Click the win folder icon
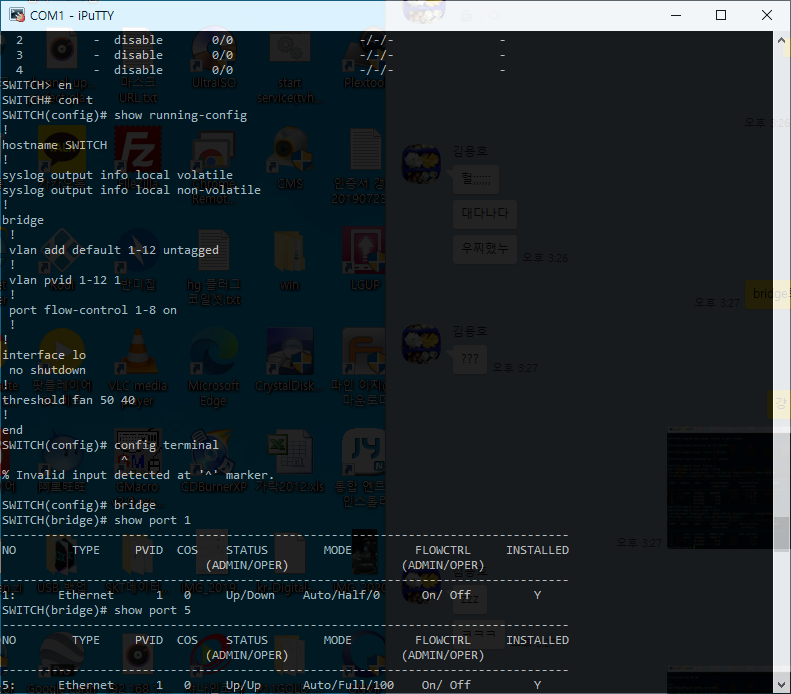The image size is (791, 694). coord(290,252)
